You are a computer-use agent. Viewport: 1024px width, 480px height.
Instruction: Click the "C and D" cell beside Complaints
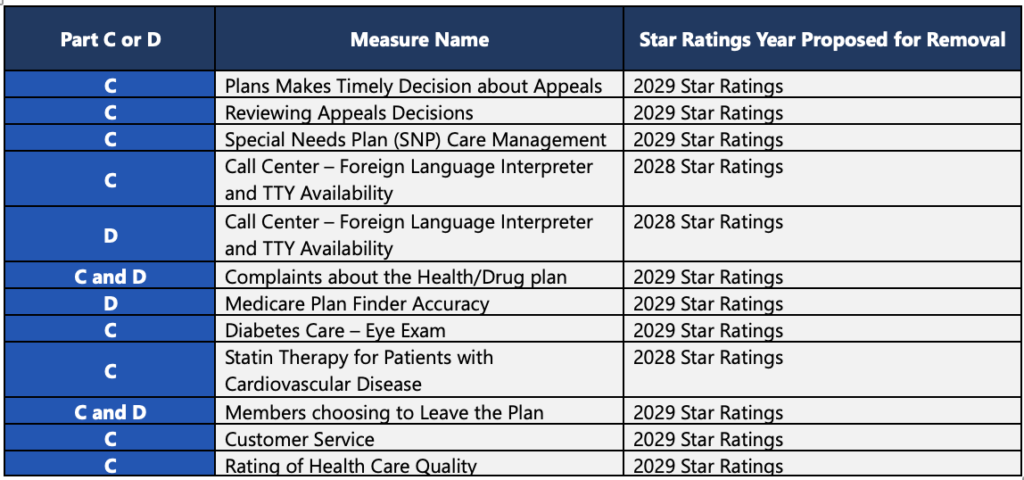point(110,277)
